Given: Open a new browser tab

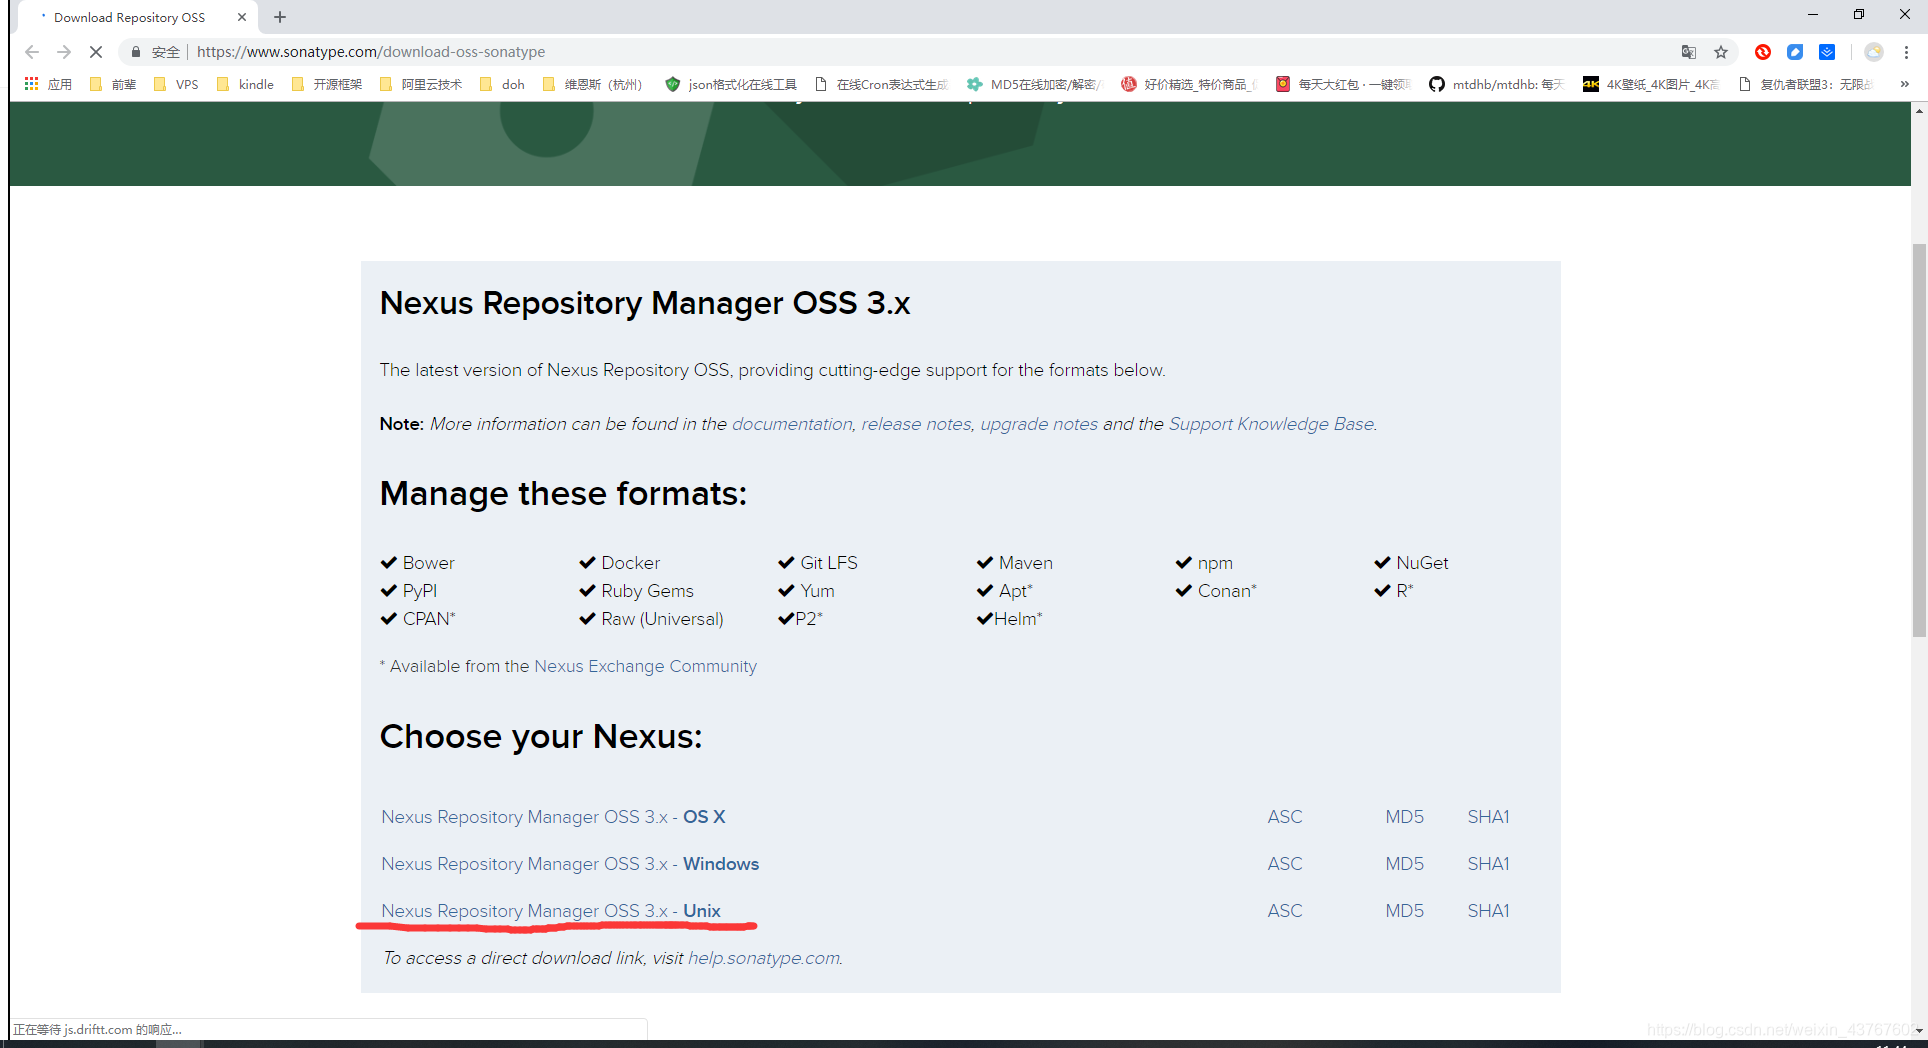Looking at the screenshot, I should click(280, 17).
